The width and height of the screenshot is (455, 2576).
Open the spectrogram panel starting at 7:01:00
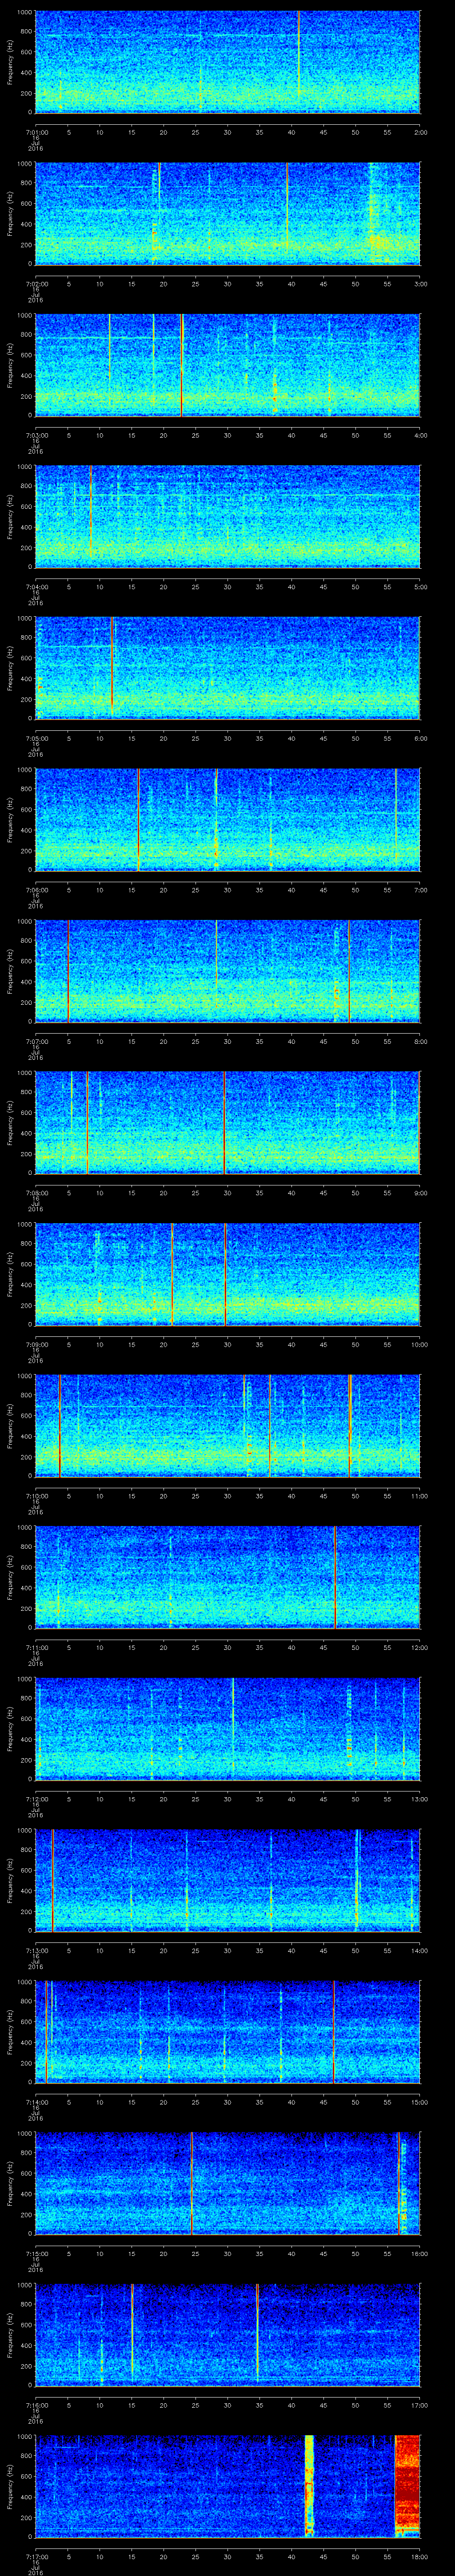pos(227,62)
